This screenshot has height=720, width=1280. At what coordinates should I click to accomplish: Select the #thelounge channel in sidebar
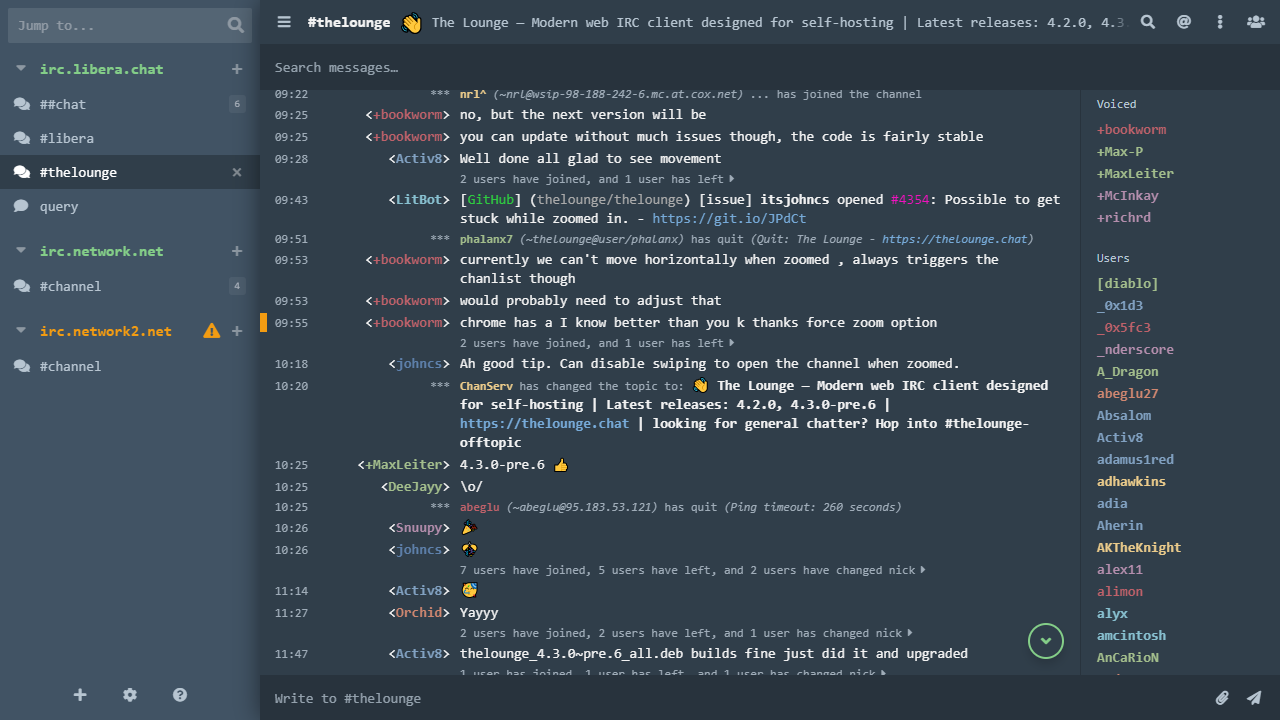130,172
